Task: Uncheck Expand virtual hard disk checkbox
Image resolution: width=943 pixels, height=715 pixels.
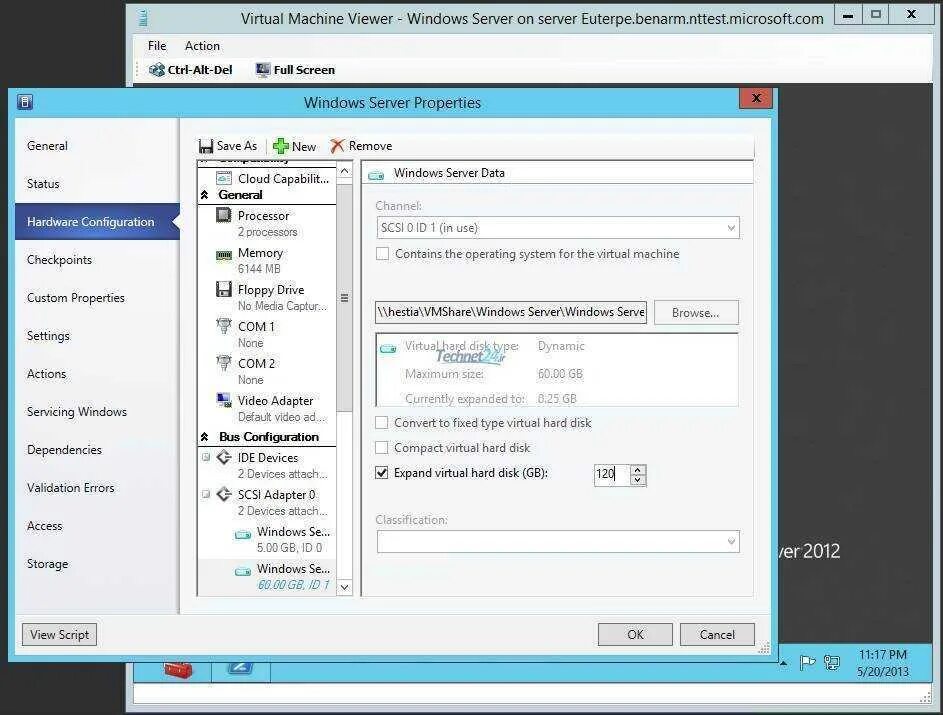Action: (x=381, y=473)
